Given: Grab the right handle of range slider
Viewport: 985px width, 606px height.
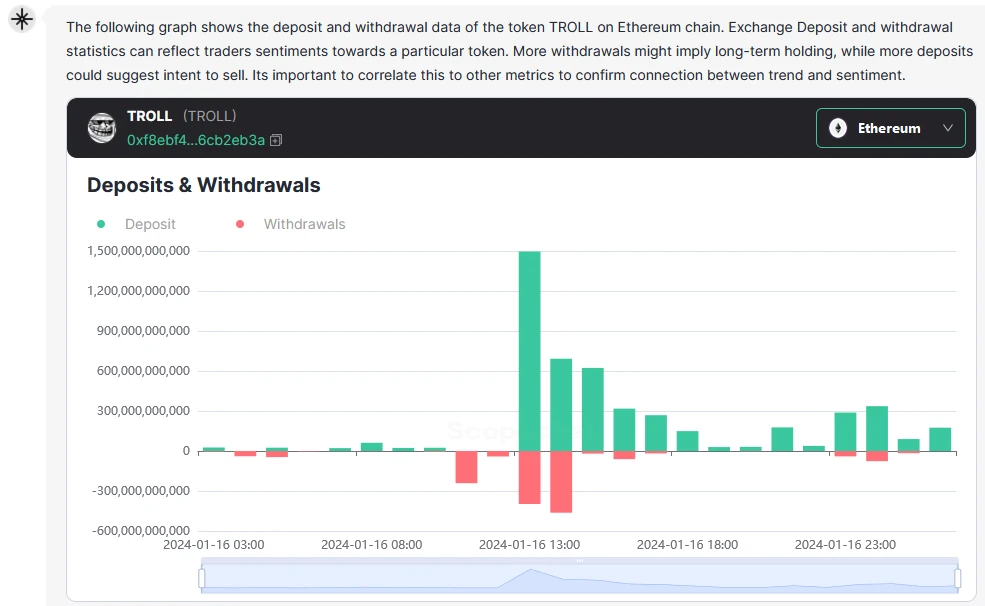Looking at the screenshot, I should pos(957,578).
